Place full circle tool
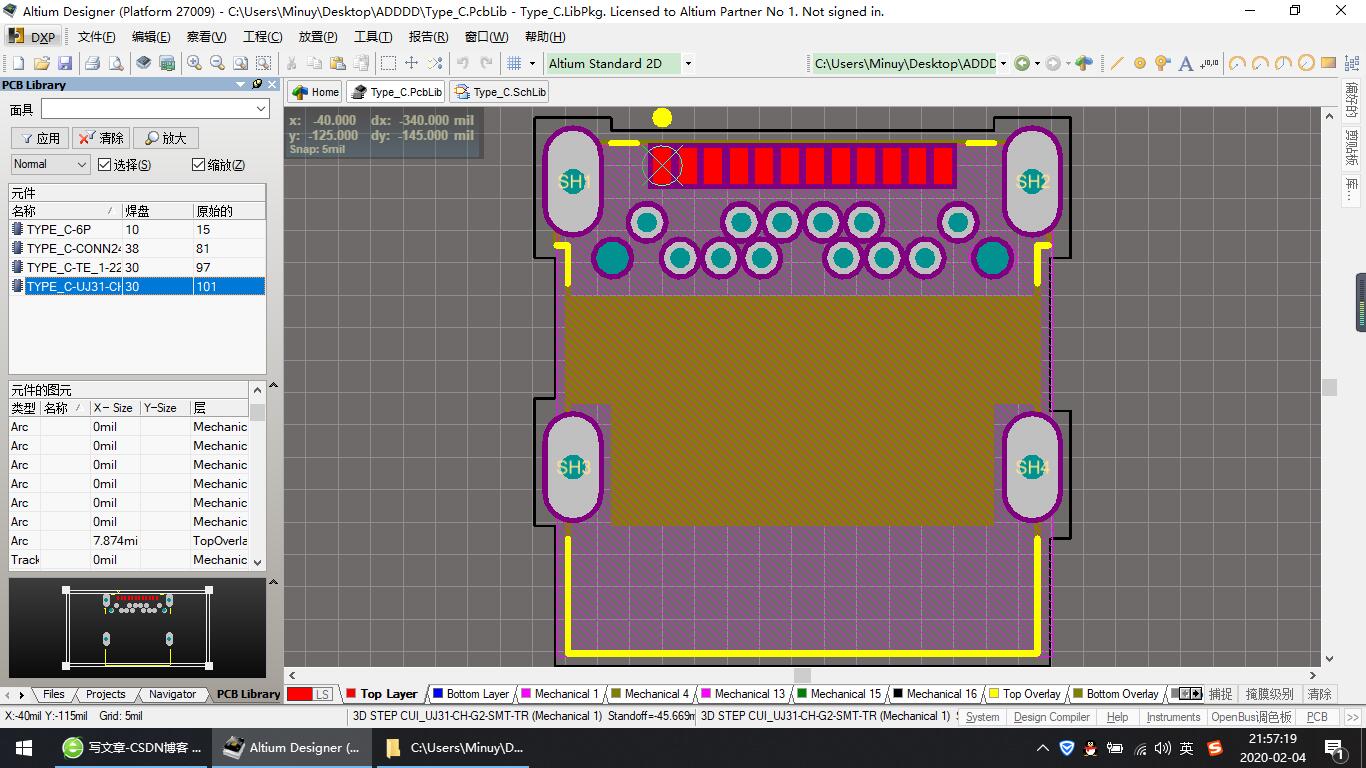The height and width of the screenshot is (768, 1366). (x=1306, y=63)
